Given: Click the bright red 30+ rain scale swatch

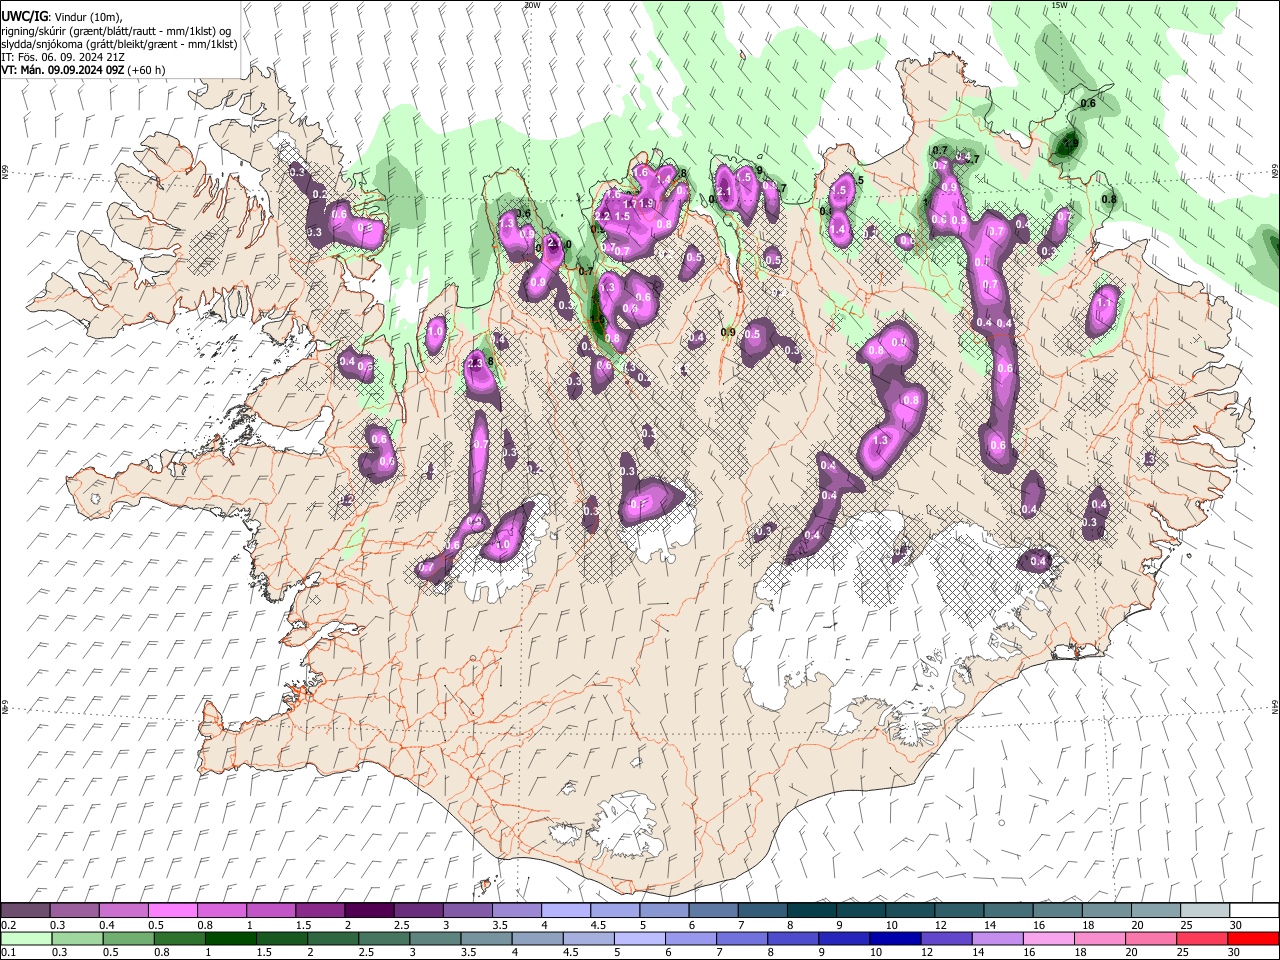Looking at the screenshot, I should point(1254,939).
